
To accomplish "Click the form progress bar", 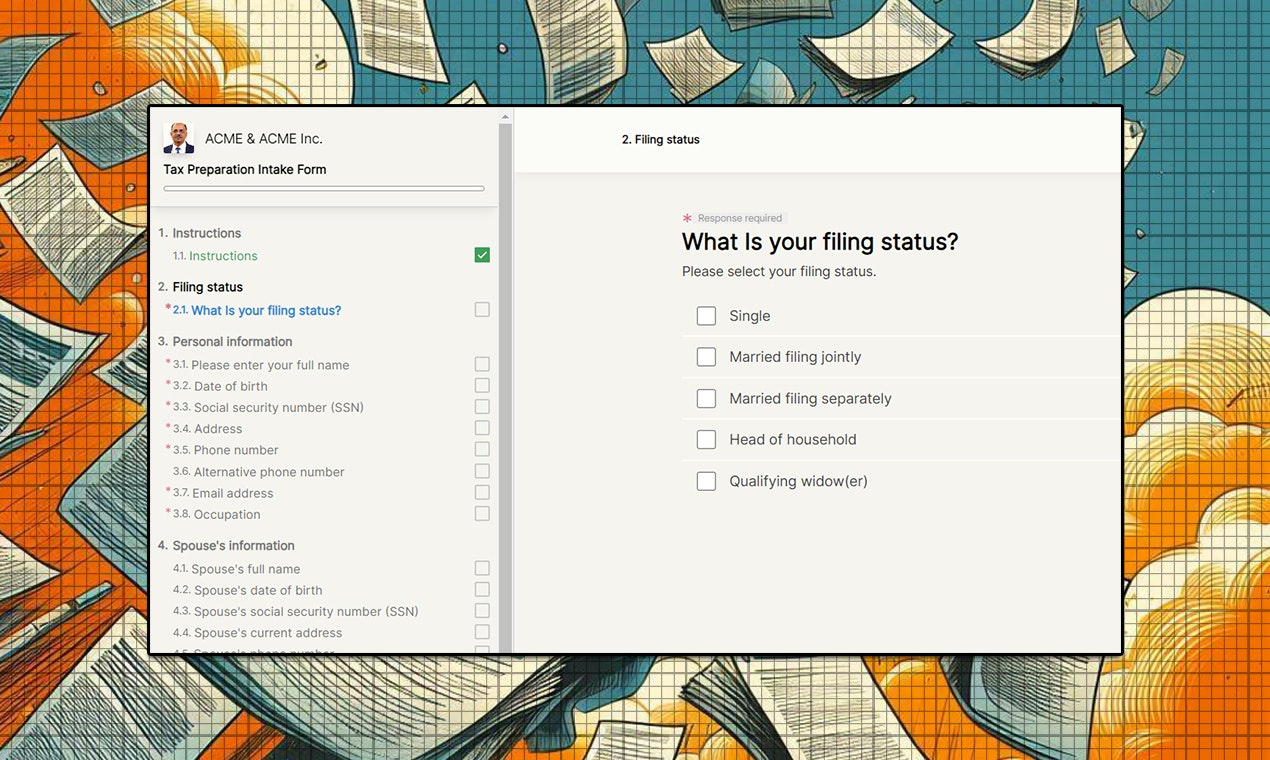I will [x=324, y=188].
